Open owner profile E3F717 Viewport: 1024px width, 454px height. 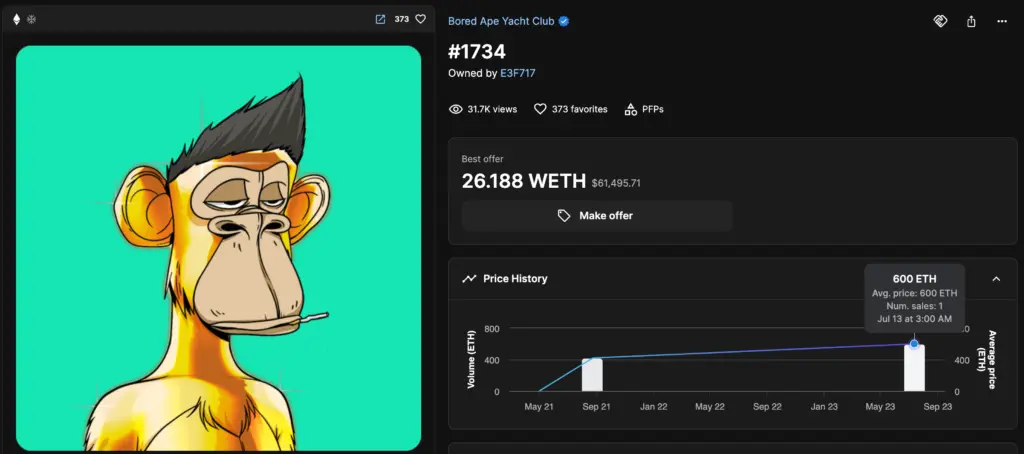518,73
